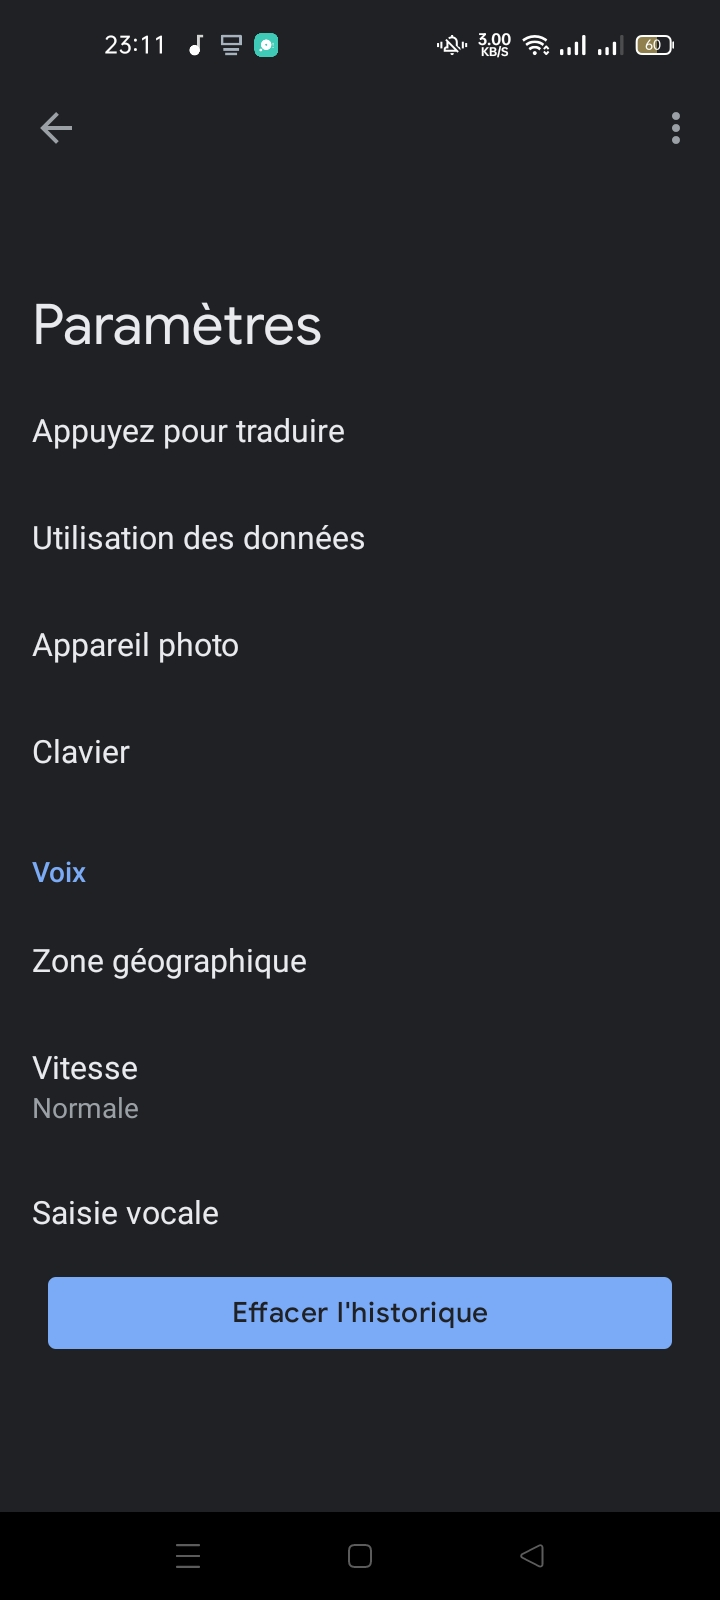Tap the back arrow icon
Viewport: 720px width, 1600px height.
(x=56, y=128)
